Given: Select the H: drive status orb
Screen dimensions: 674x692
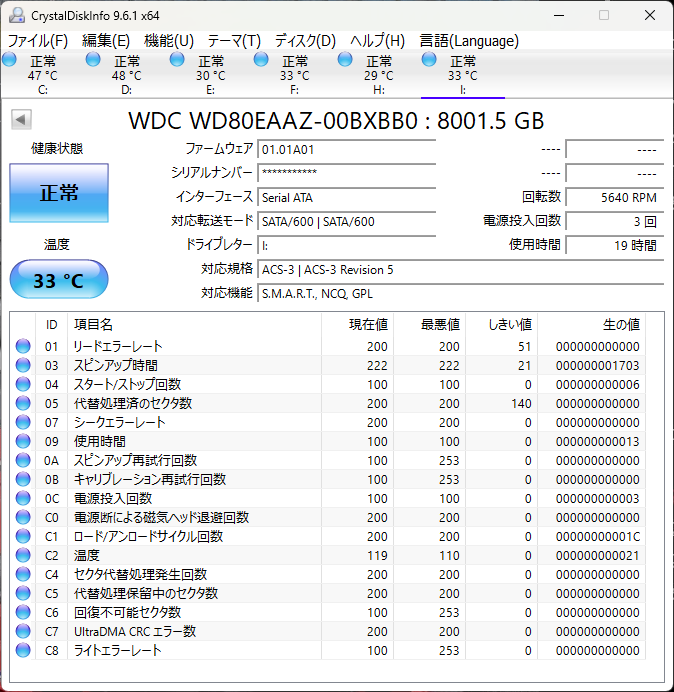Looking at the screenshot, I should click(345, 60).
